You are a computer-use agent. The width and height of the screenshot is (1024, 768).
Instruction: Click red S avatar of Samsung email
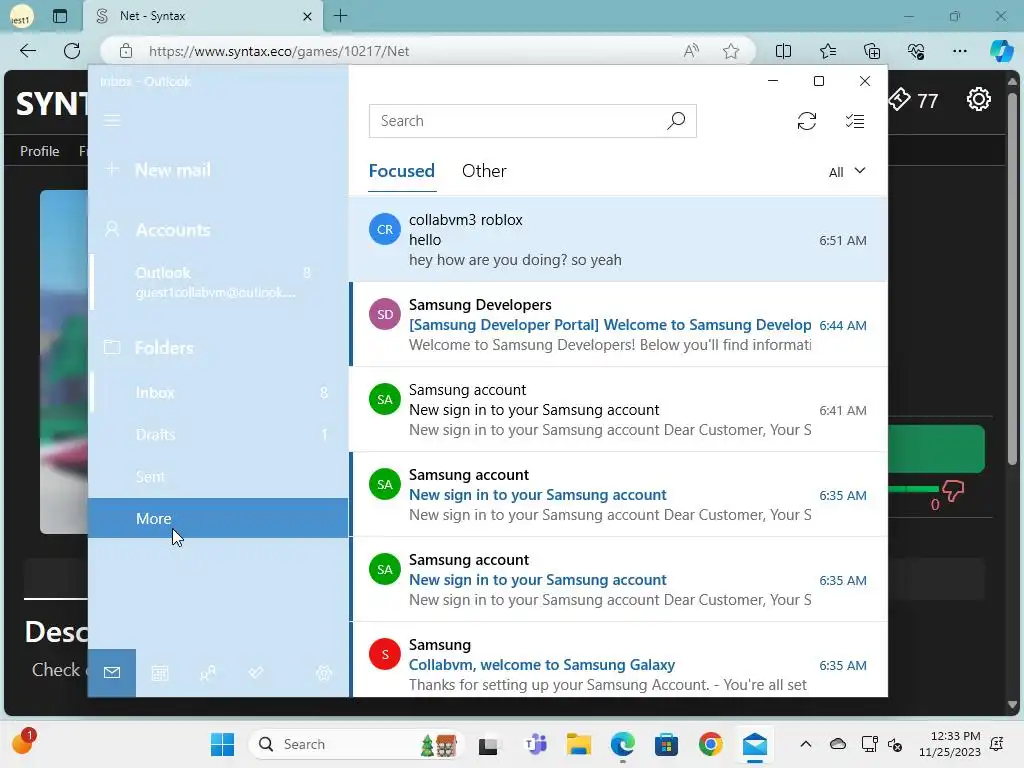(x=385, y=654)
